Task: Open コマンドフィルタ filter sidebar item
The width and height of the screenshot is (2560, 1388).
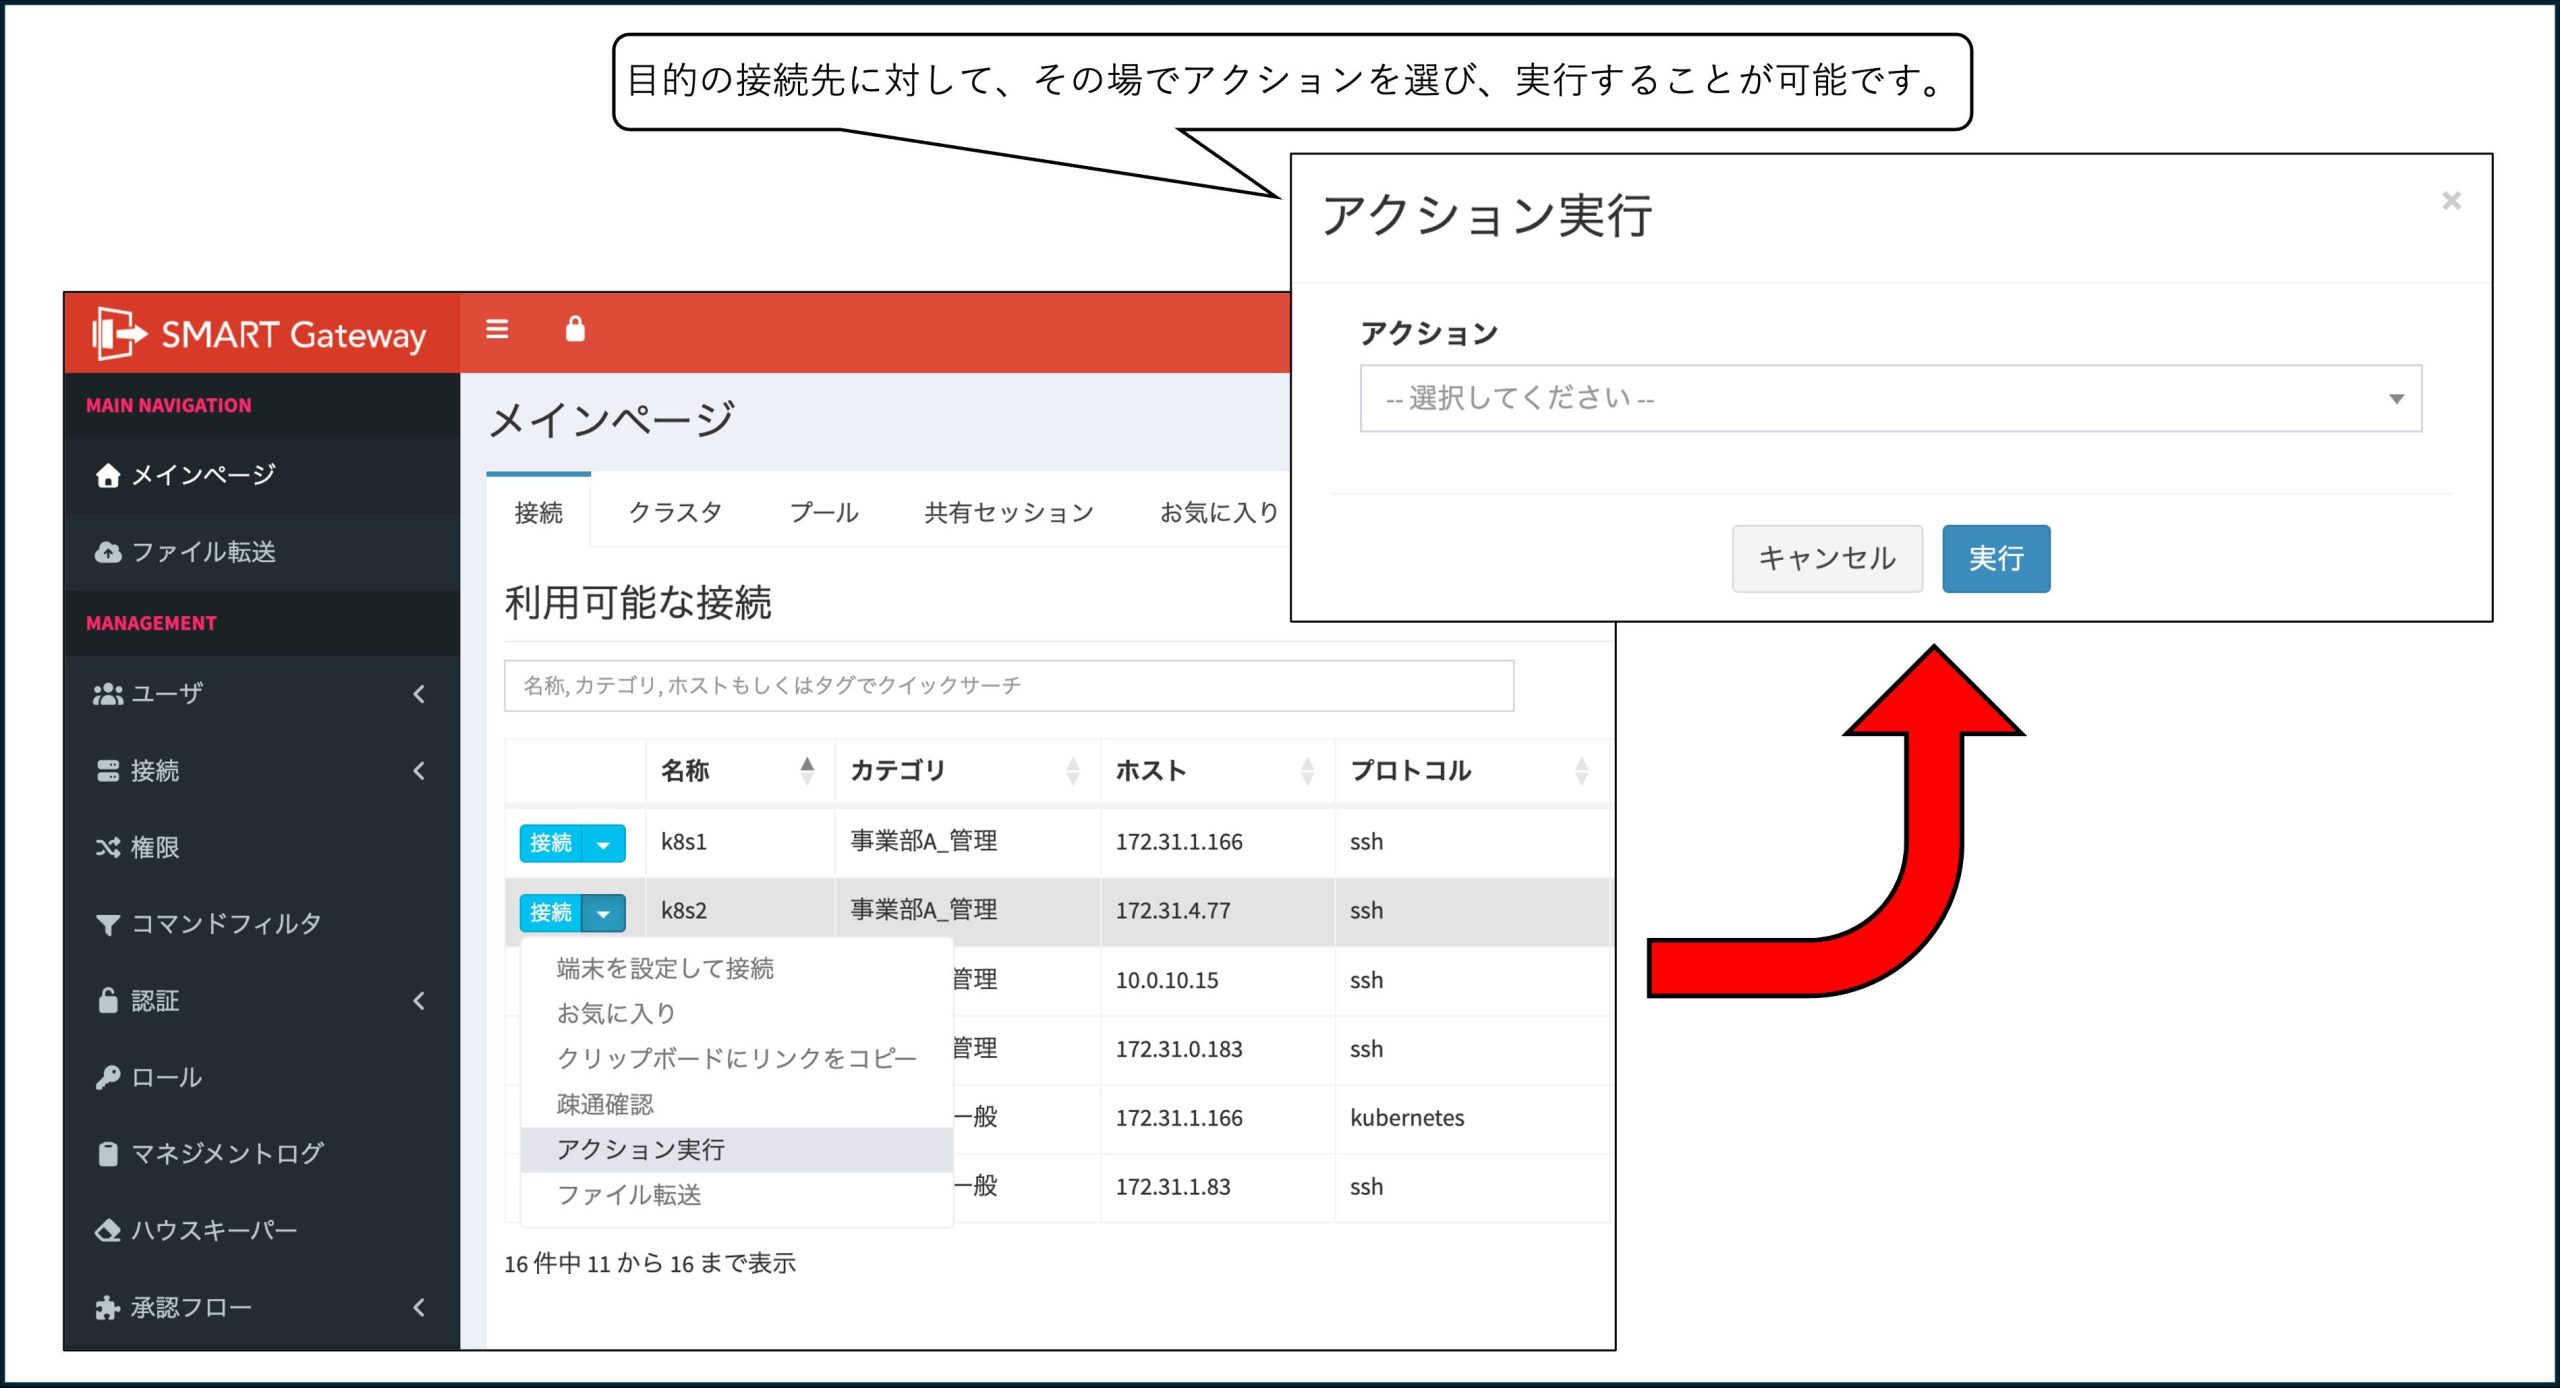Action: 209,924
